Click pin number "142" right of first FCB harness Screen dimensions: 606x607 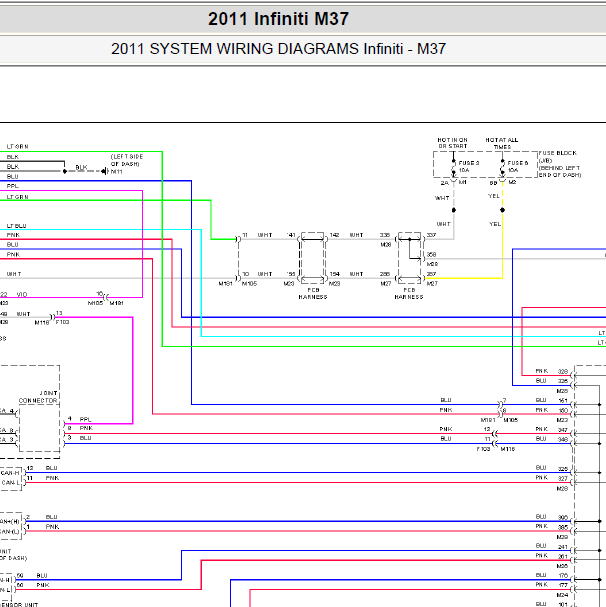(x=335, y=235)
